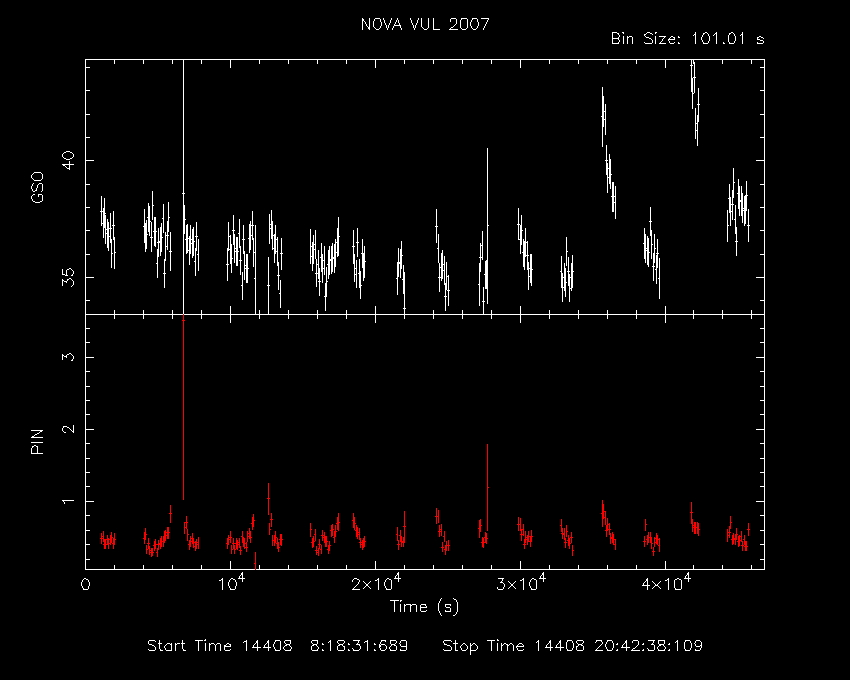Click the Time (s) axis label
850x680 pixels.
click(x=424, y=606)
